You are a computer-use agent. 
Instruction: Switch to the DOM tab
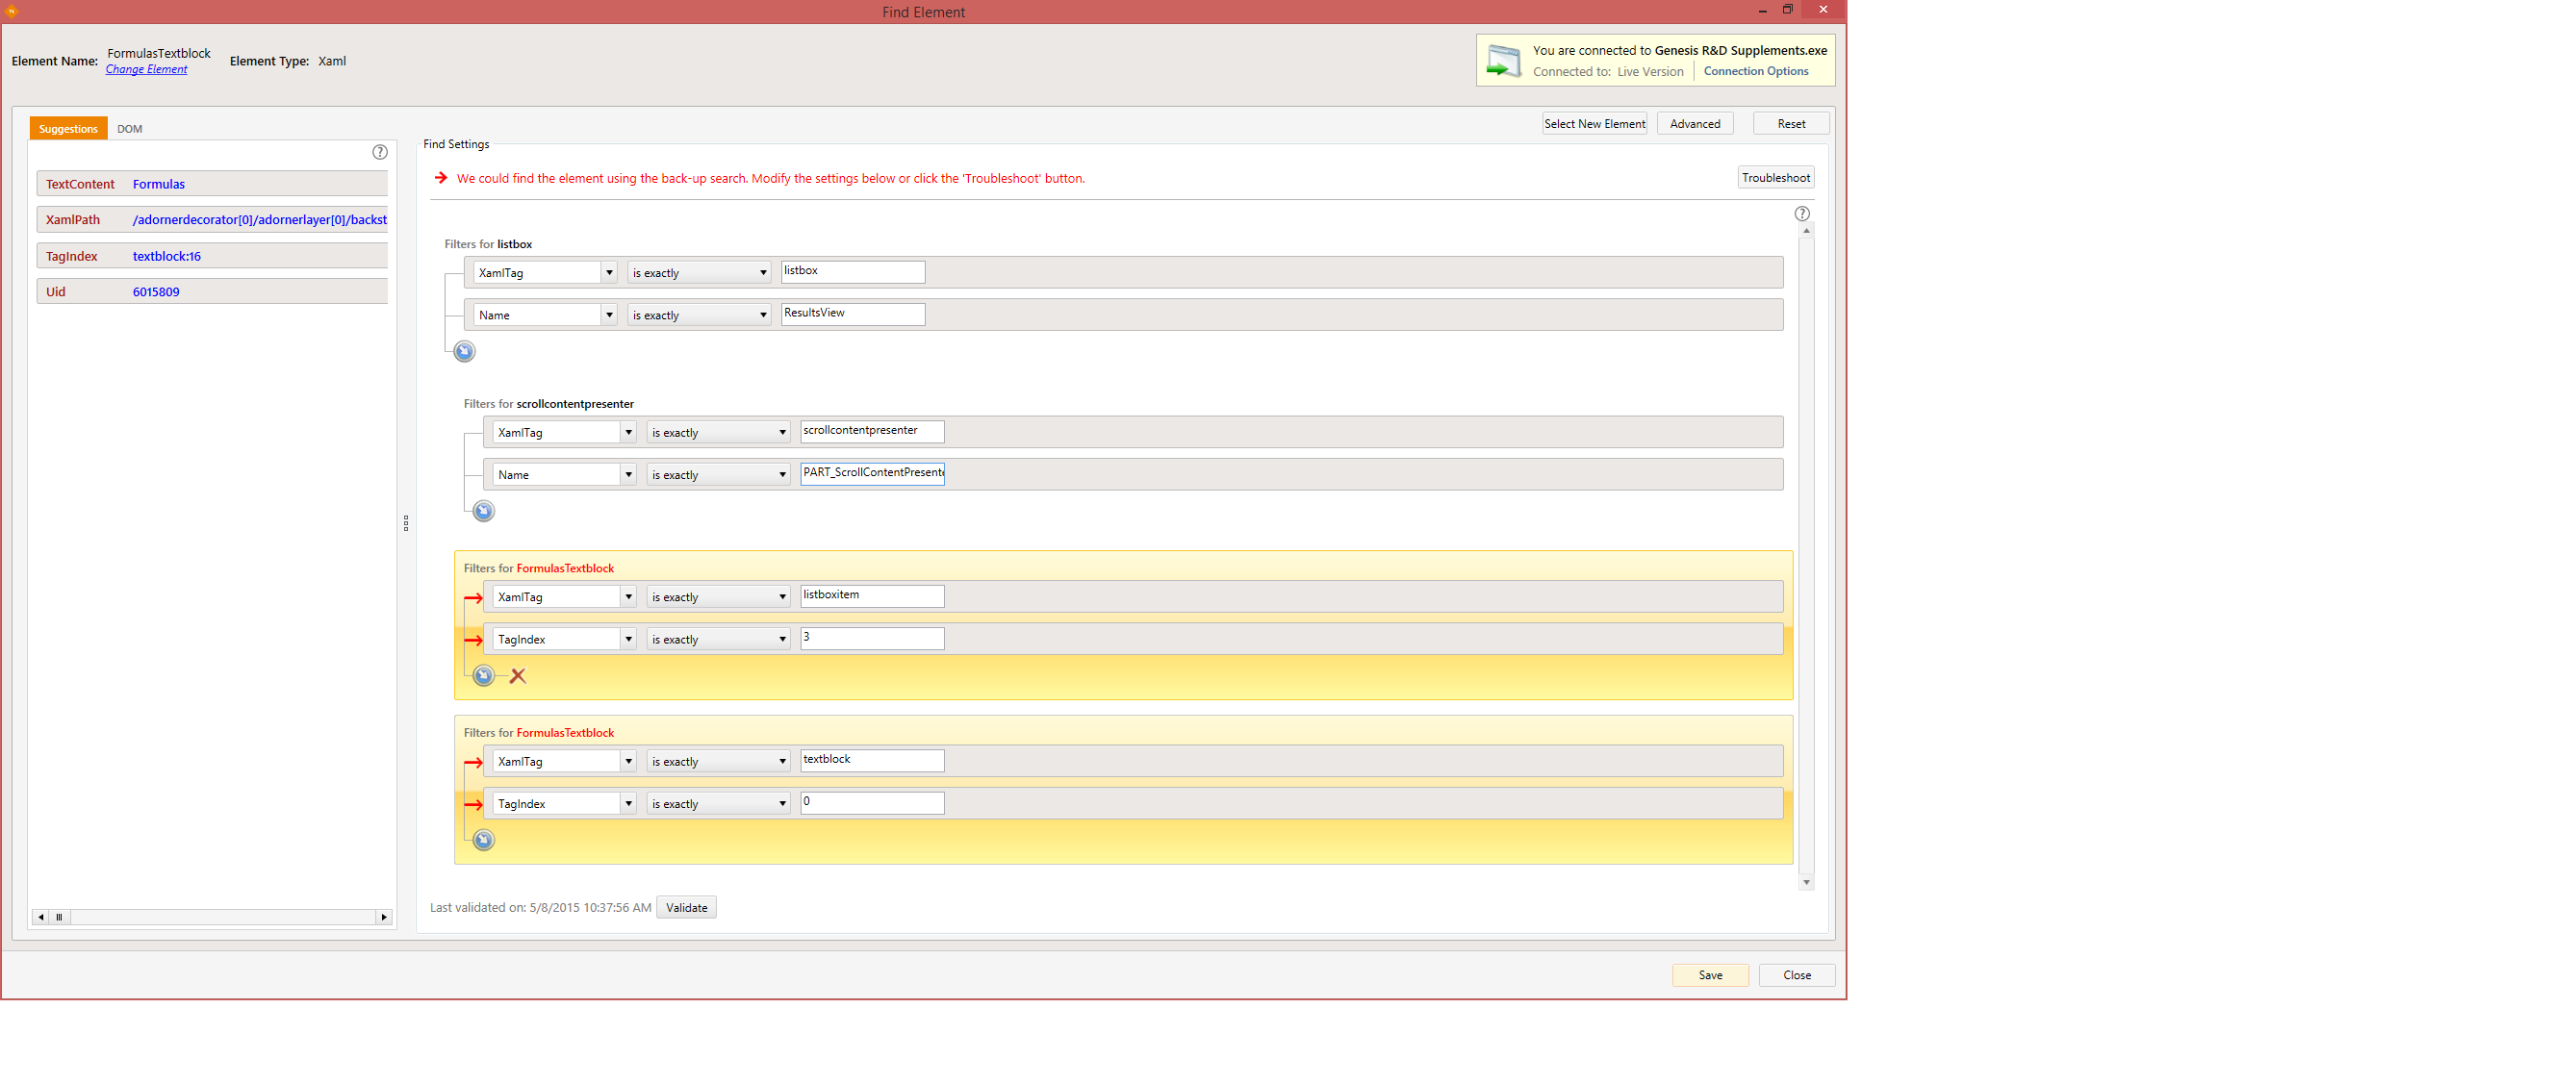coord(129,128)
